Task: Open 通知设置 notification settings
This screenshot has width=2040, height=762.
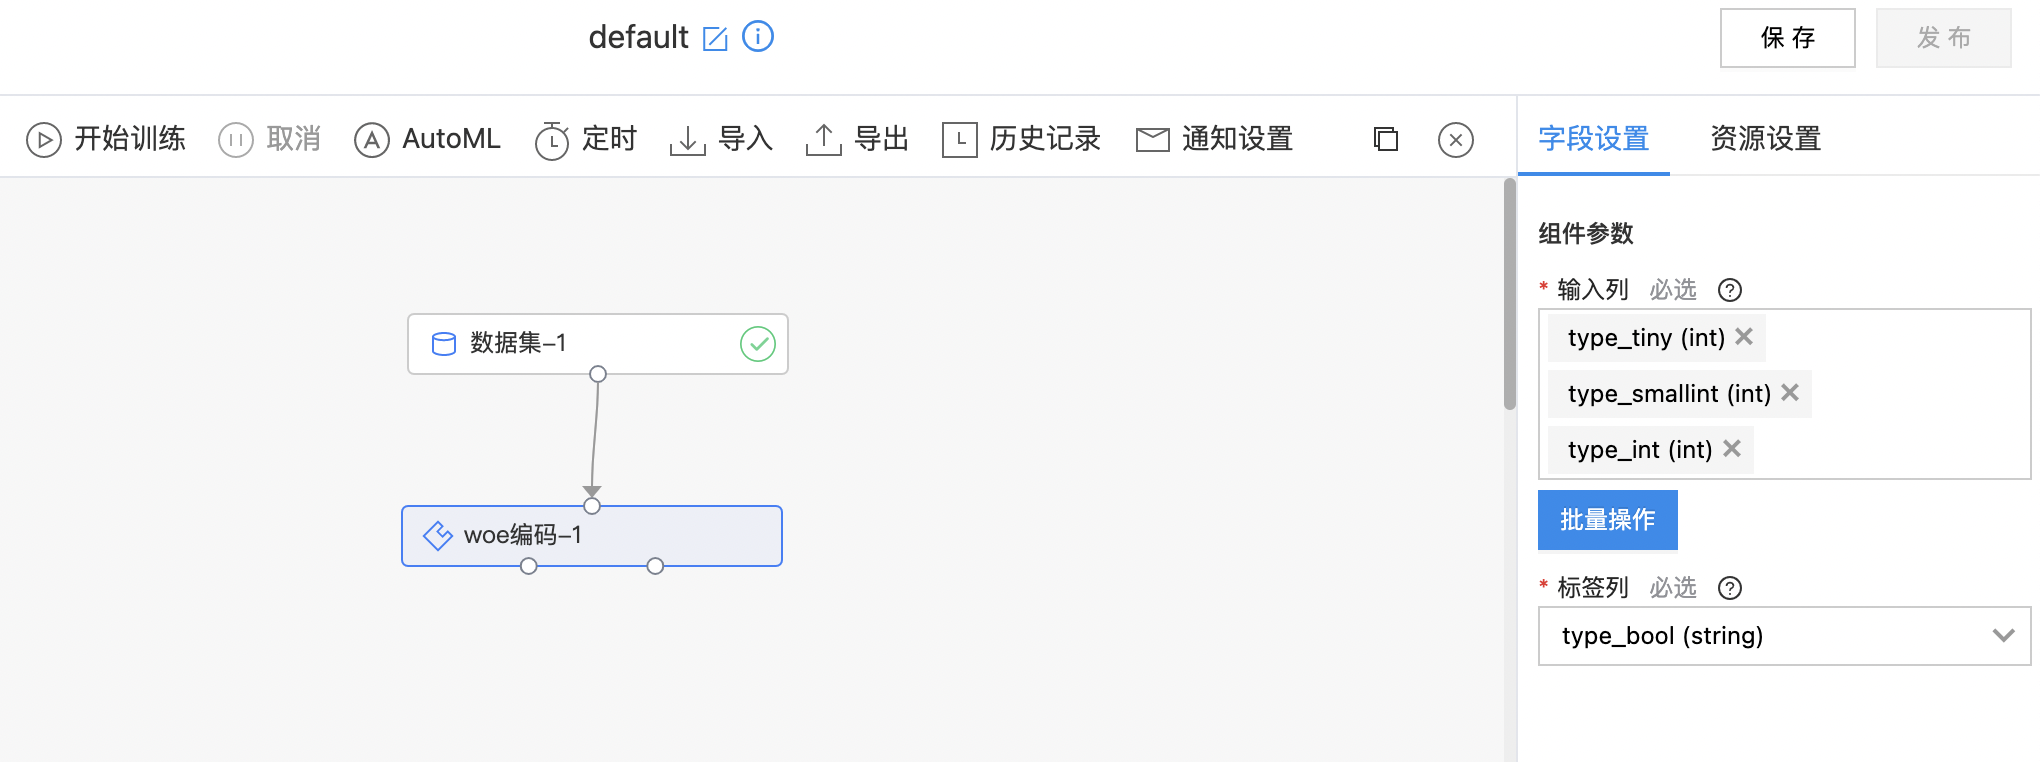Action: (x=1215, y=139)
